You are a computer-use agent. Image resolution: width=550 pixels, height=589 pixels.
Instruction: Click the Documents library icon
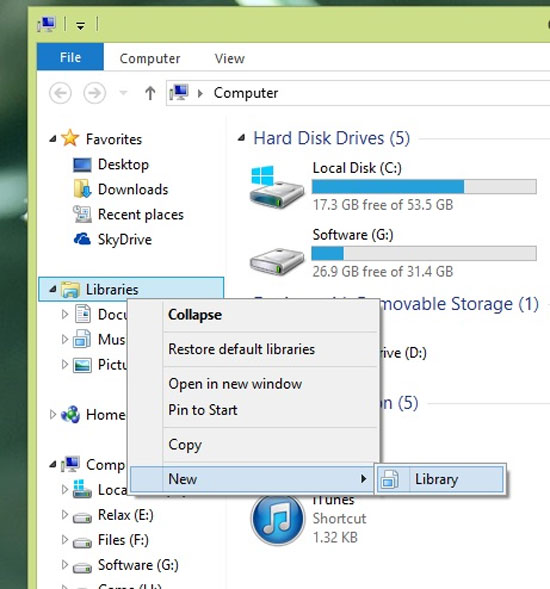click(83, 314)
